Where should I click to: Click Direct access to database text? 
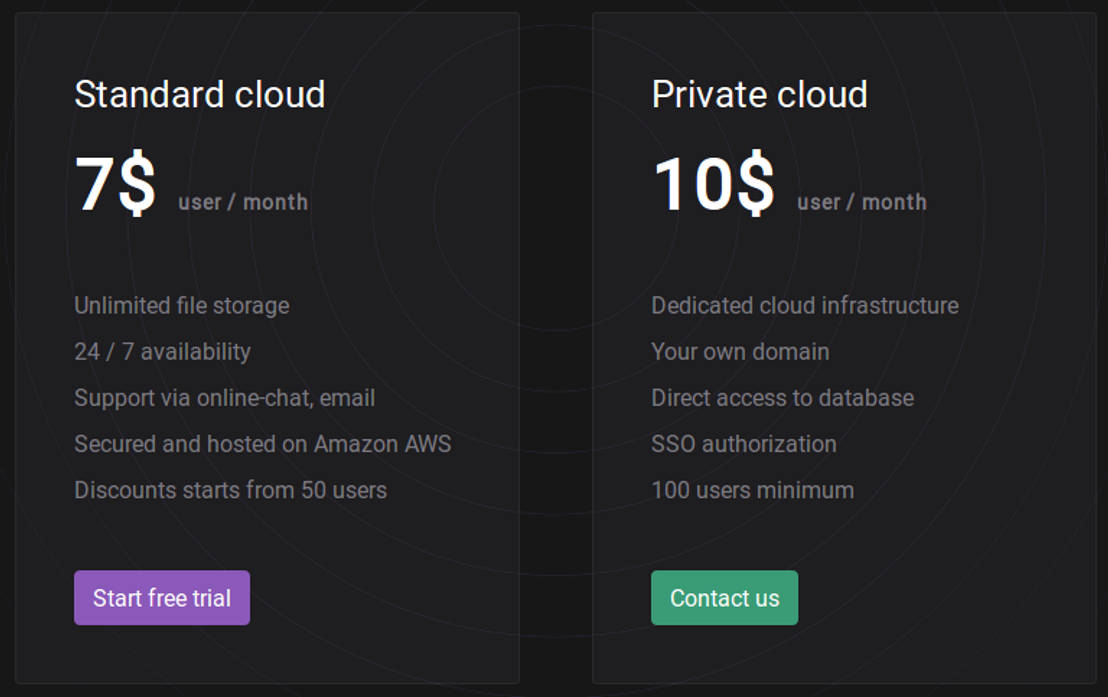click(782, 397)
